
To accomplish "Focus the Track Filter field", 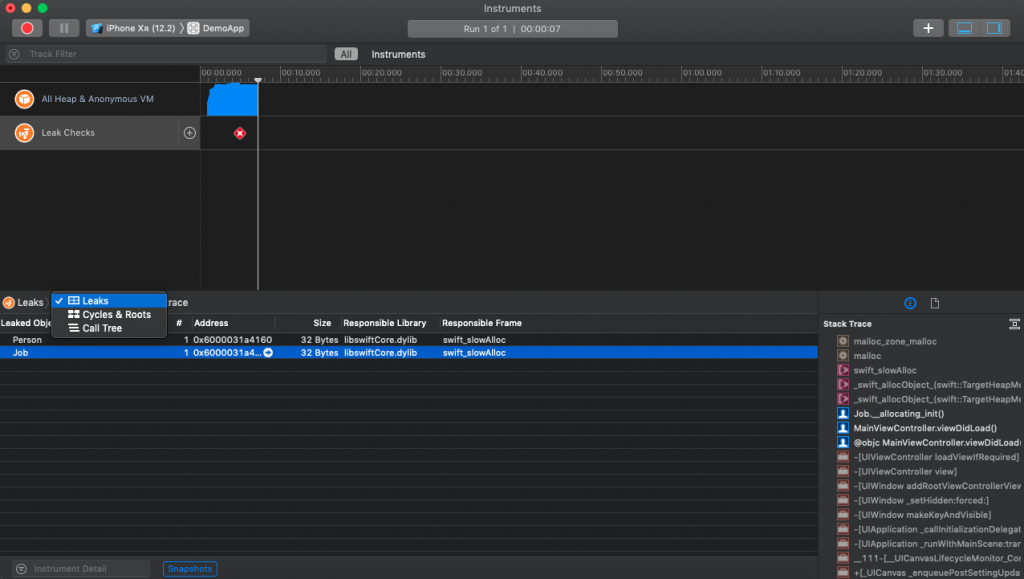I will click(x=167, y=54).
